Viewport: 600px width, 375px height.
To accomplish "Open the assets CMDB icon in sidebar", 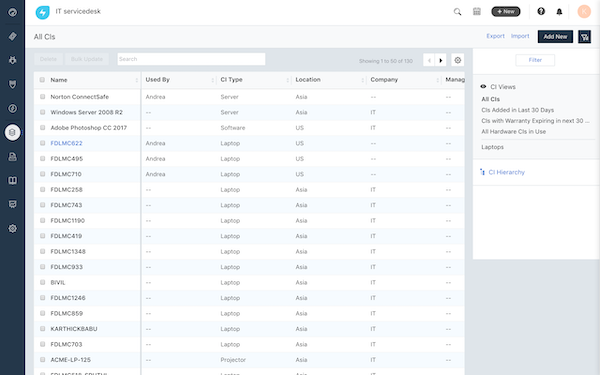I will point(12,132).
